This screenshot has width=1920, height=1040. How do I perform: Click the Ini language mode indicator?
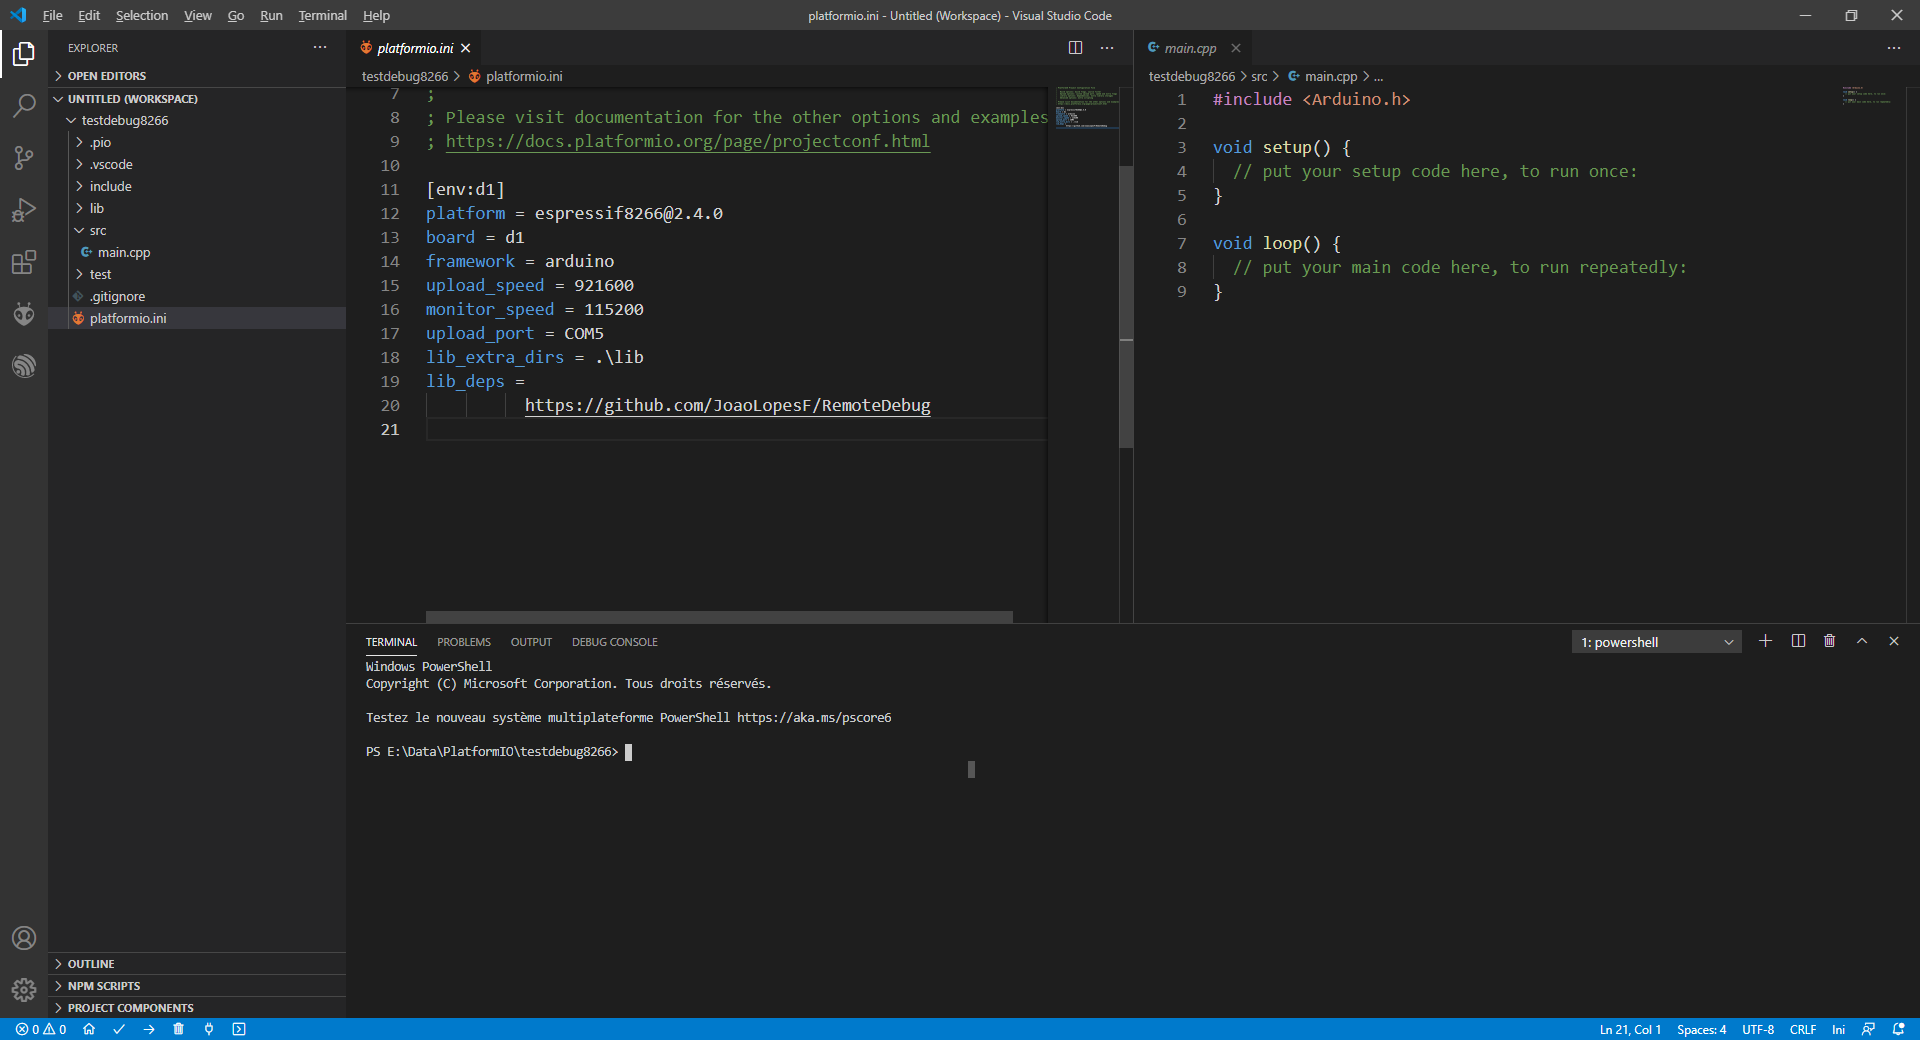[1838, 1029]
